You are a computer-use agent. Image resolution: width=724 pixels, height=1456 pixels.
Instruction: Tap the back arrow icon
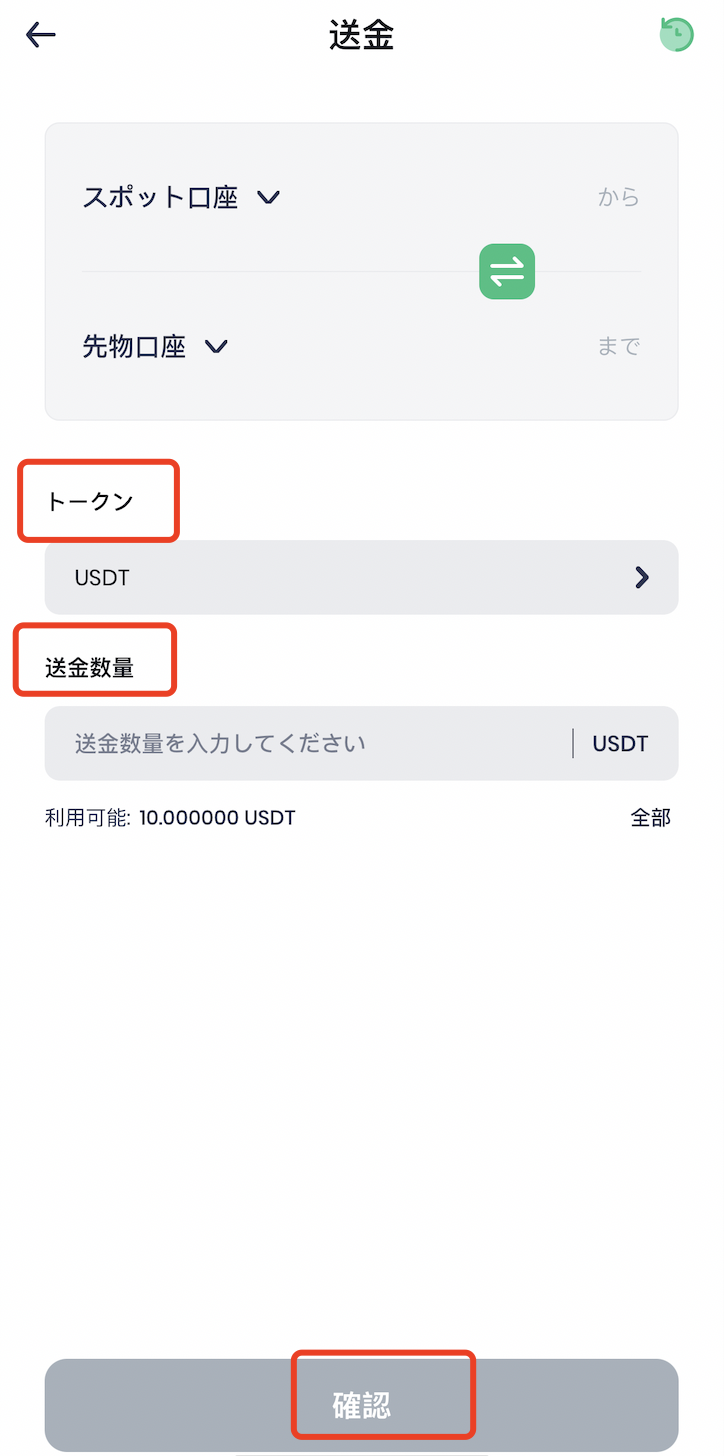coord(41,35)
